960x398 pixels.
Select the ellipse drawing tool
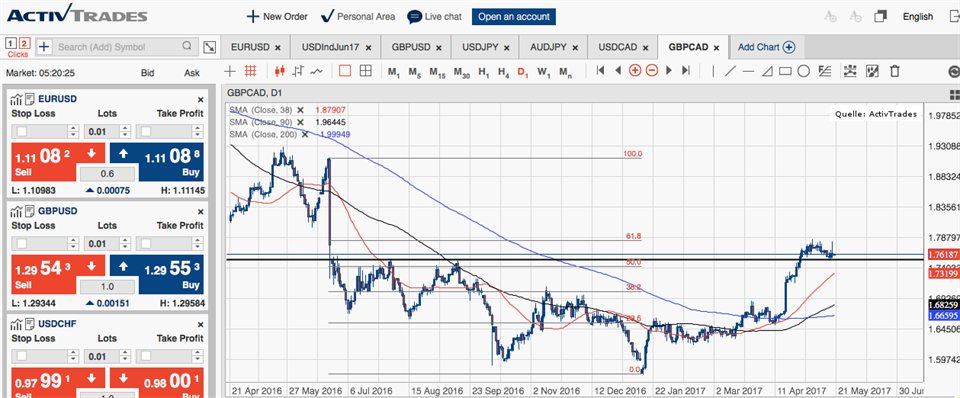(x=804, y=71)
